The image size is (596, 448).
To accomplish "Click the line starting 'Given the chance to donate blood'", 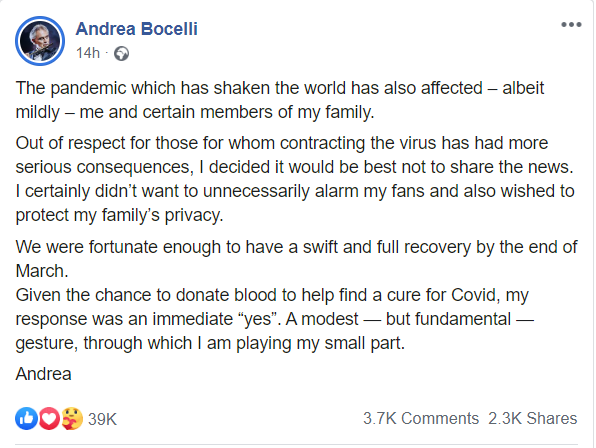I will [x=272, y=295].
